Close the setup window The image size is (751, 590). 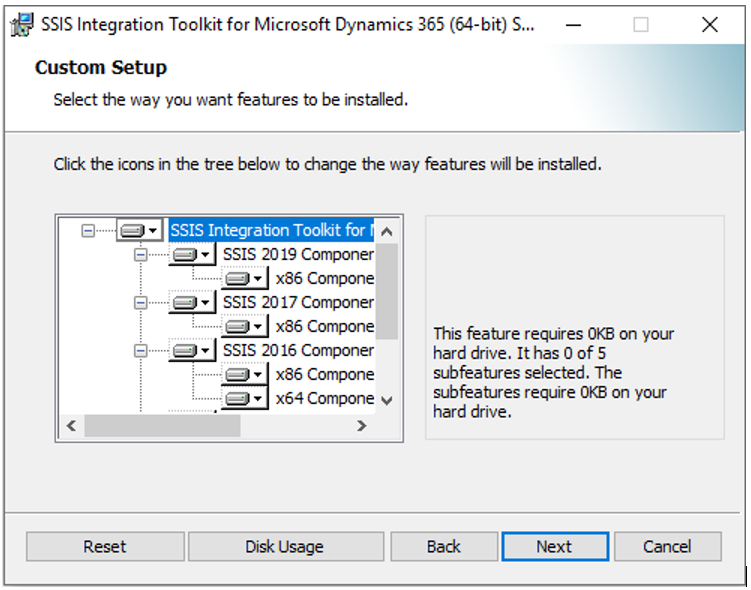[710, 25]
